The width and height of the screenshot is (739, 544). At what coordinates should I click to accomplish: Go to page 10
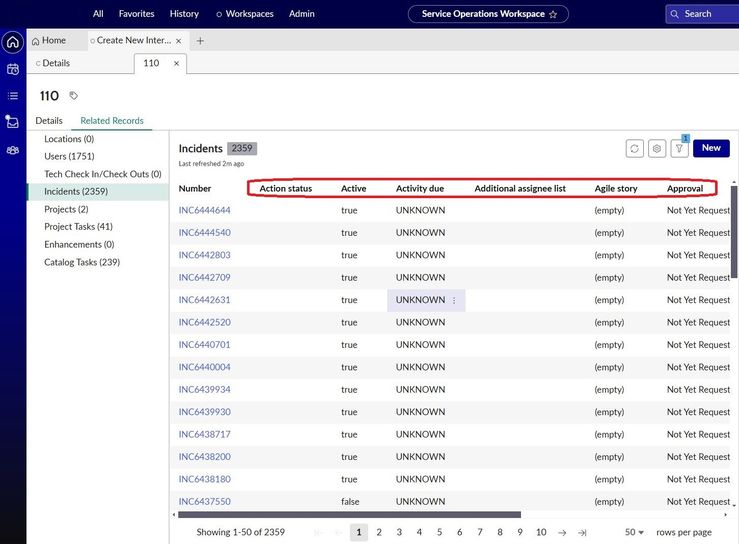pos(541,532)
